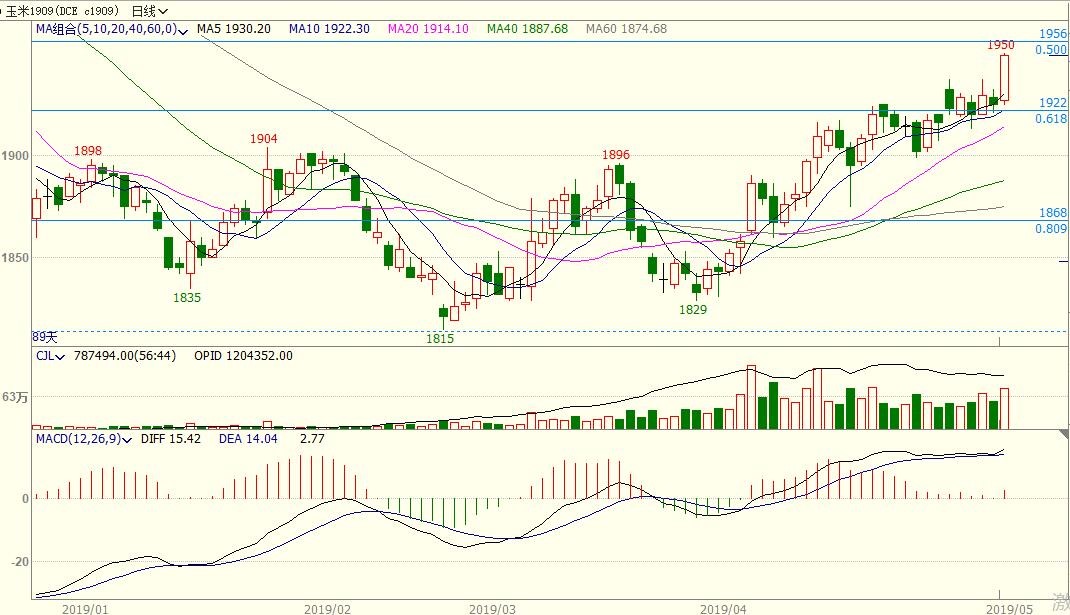1070x615 pixels.
Task: Click the 0.809 Fibonacci level label
Action: [1051, 229]
